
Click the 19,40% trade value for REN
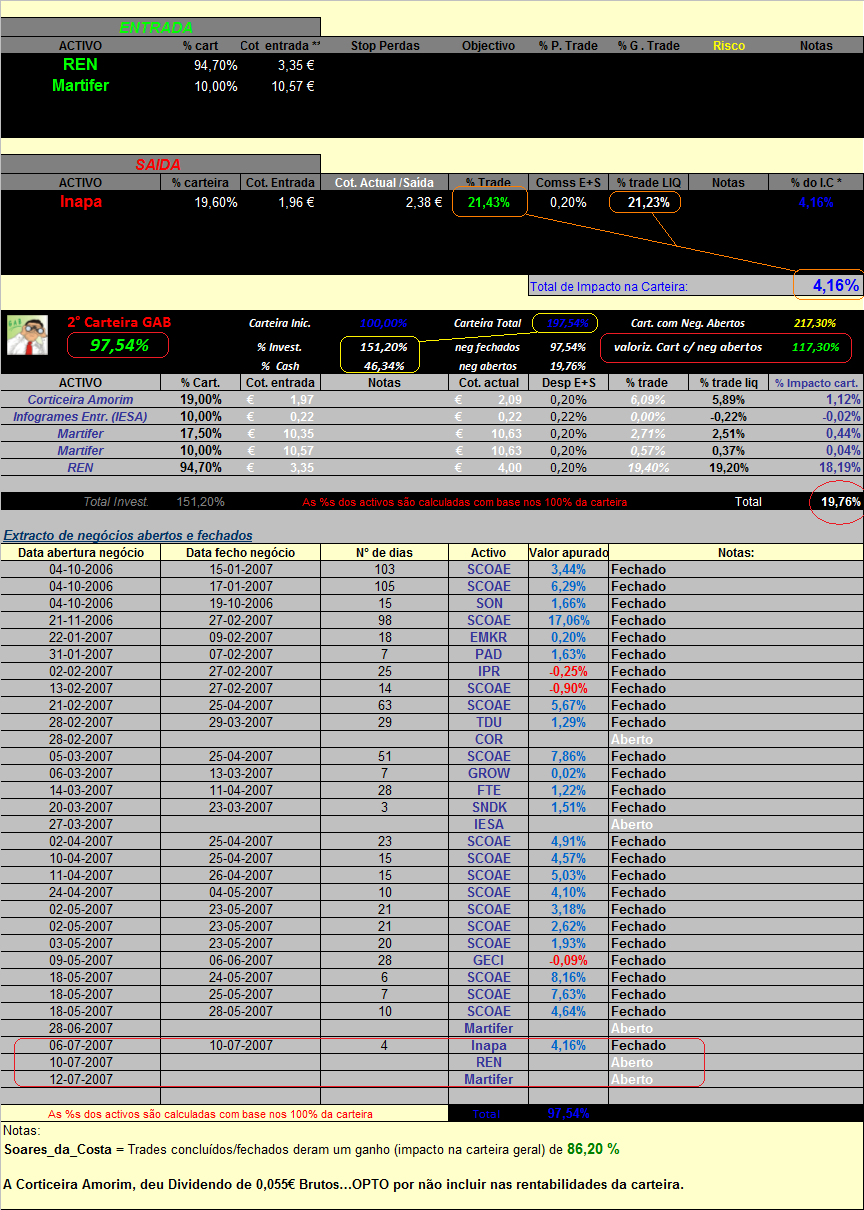coord(646,468)
